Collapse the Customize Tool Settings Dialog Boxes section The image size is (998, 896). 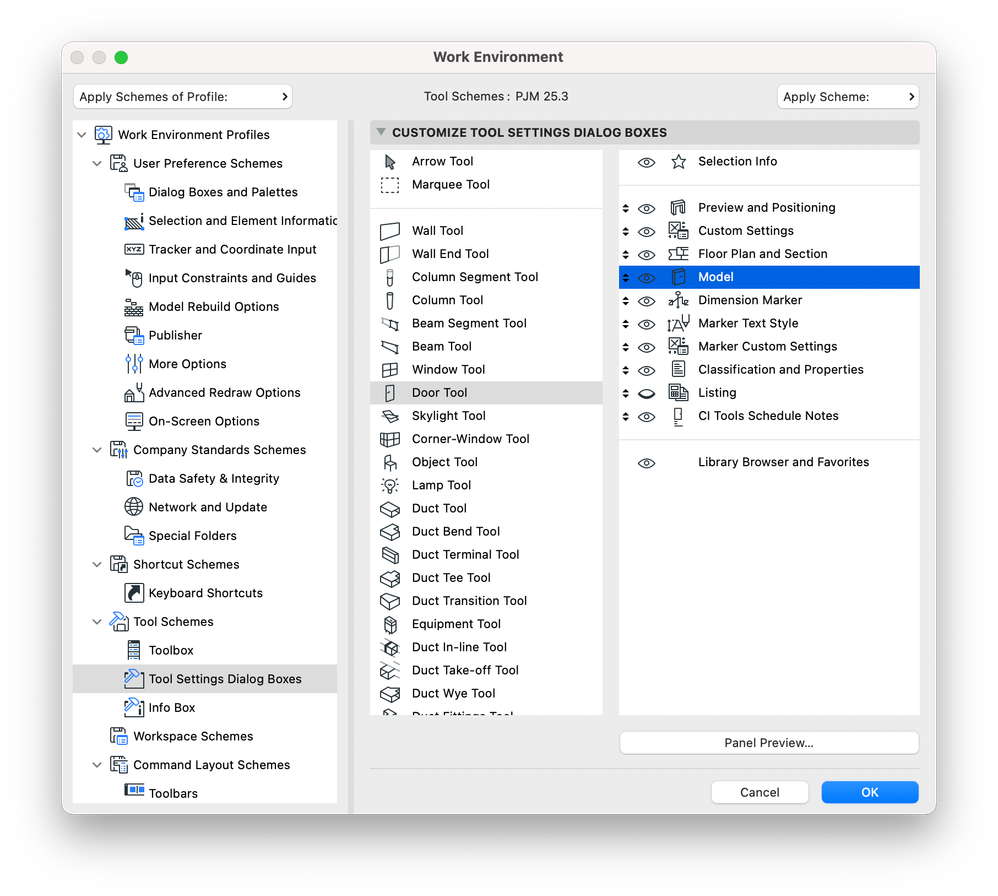tap(381, 132)
